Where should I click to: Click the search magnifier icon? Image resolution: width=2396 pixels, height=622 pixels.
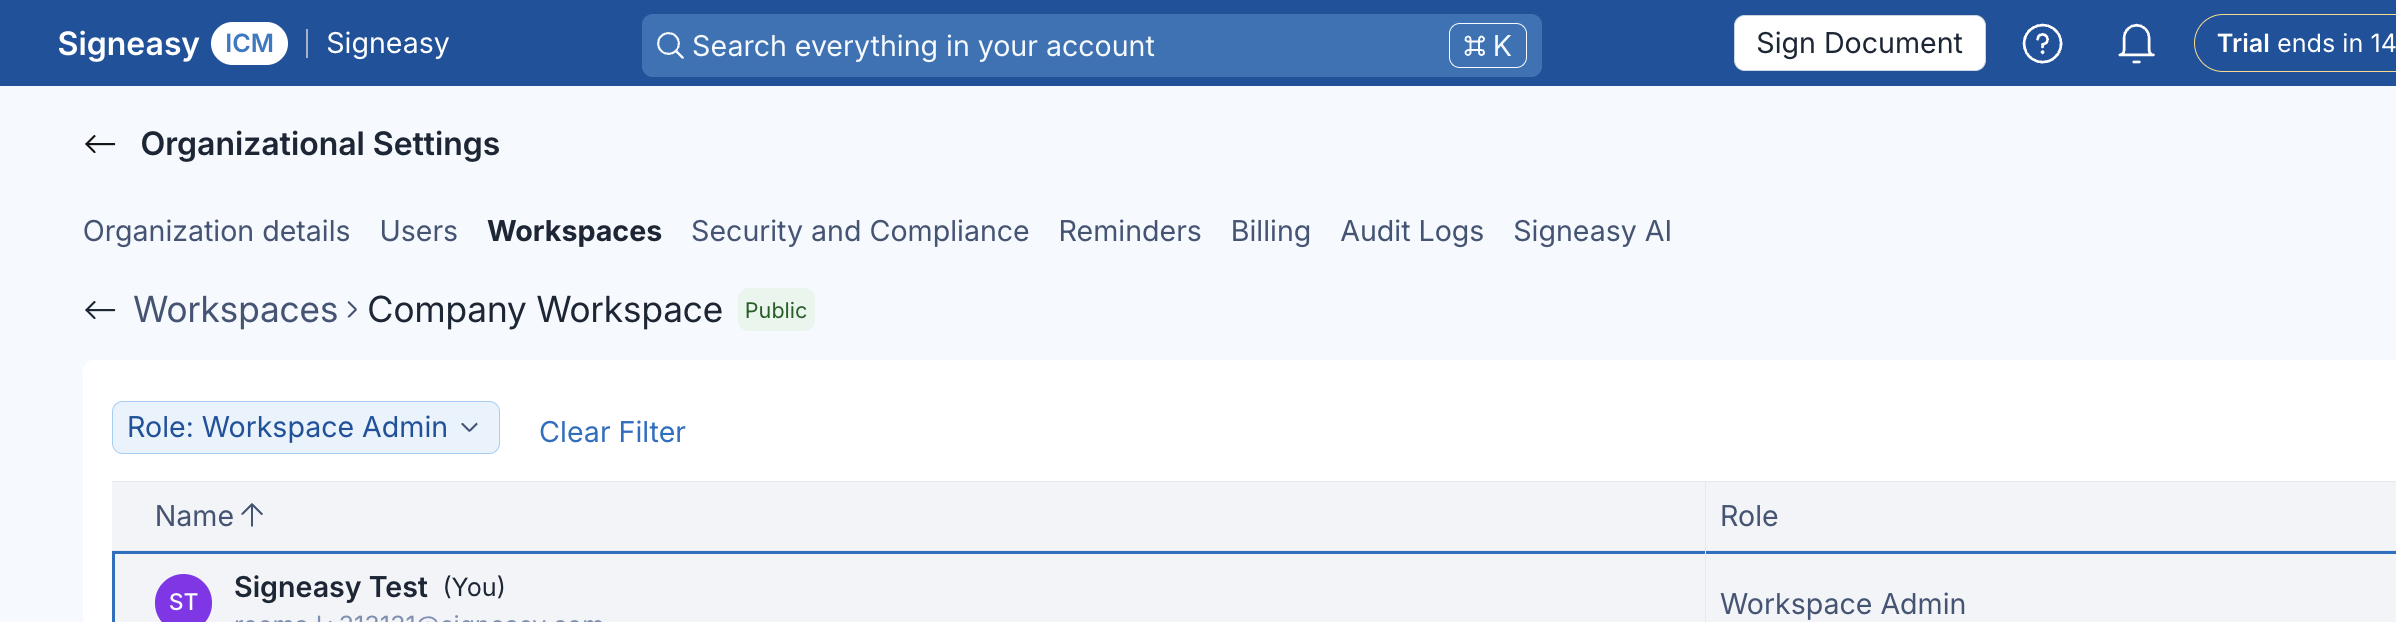[x=670, y=46]
